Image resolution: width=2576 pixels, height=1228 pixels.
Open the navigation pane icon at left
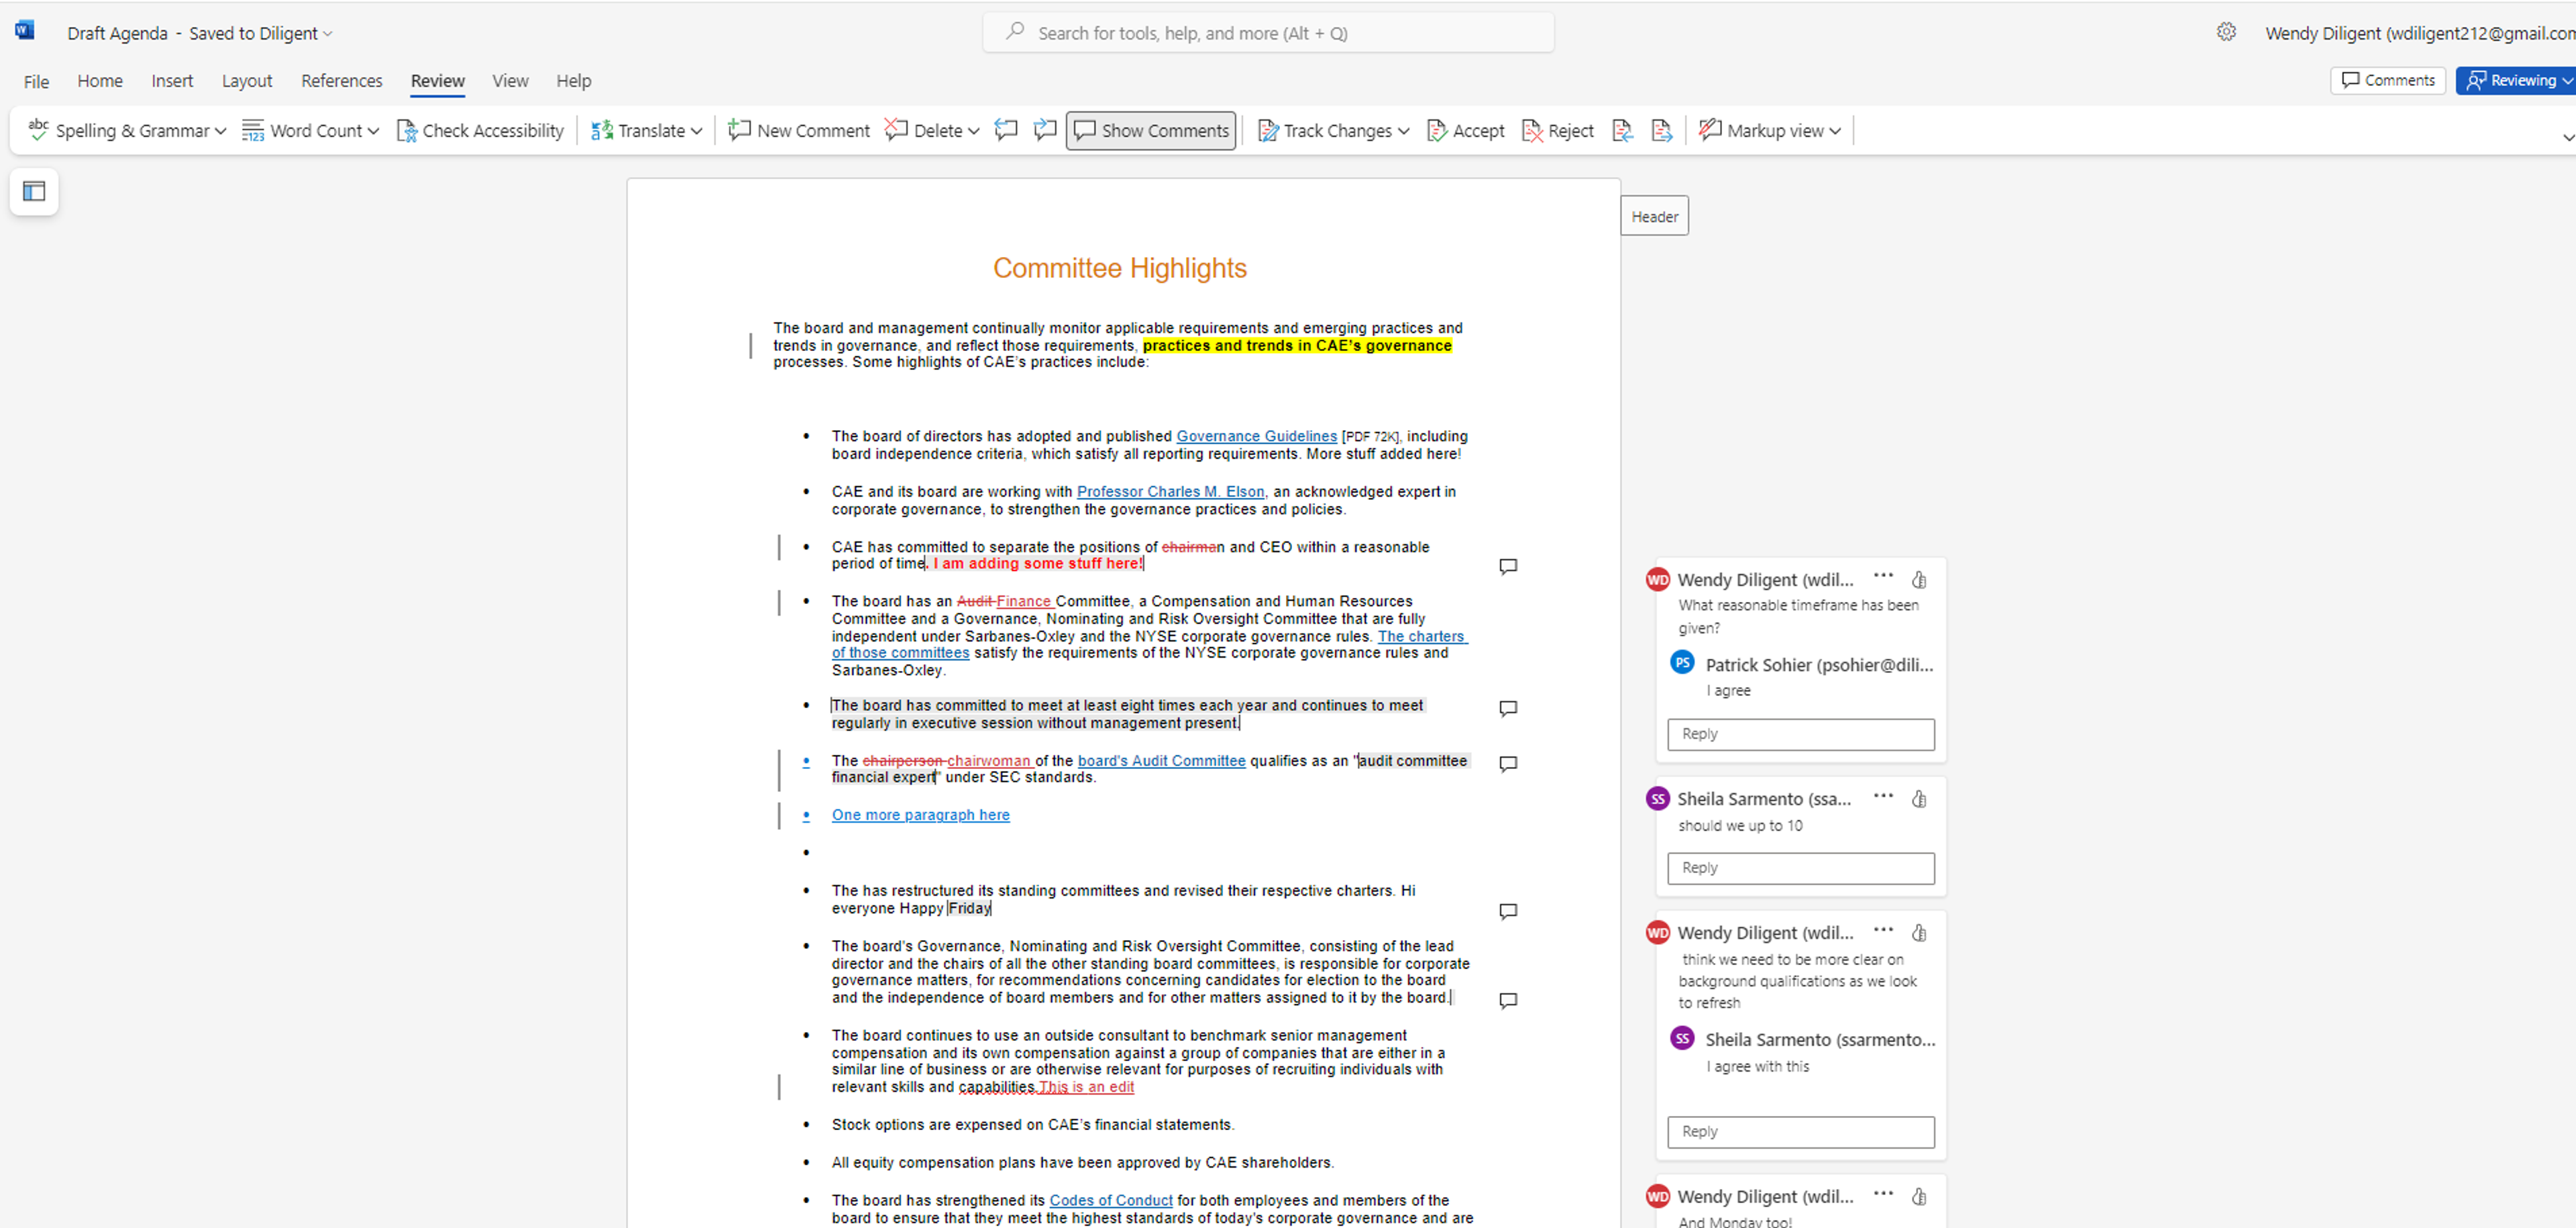pyautogui.click(x=34, y=191)
